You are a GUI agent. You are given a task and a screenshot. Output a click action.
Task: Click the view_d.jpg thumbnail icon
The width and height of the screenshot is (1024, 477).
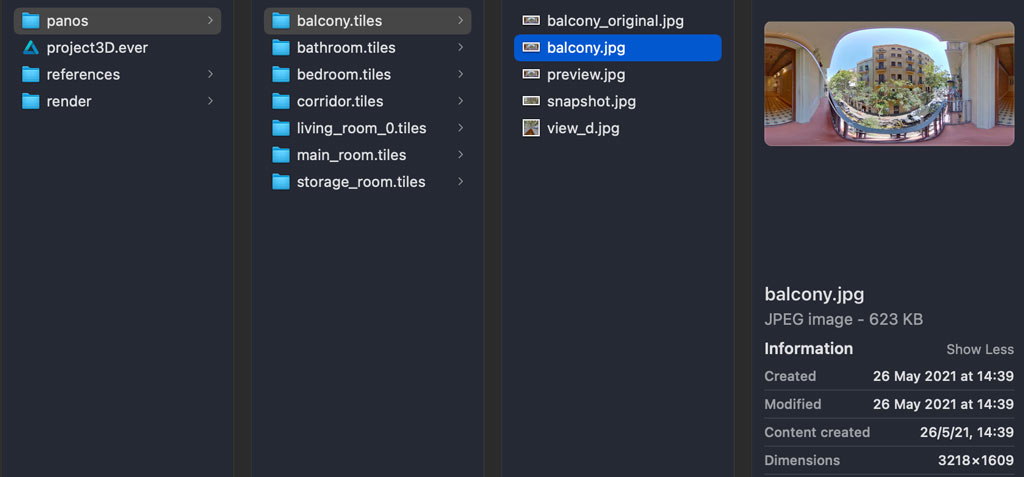(531, 128)
